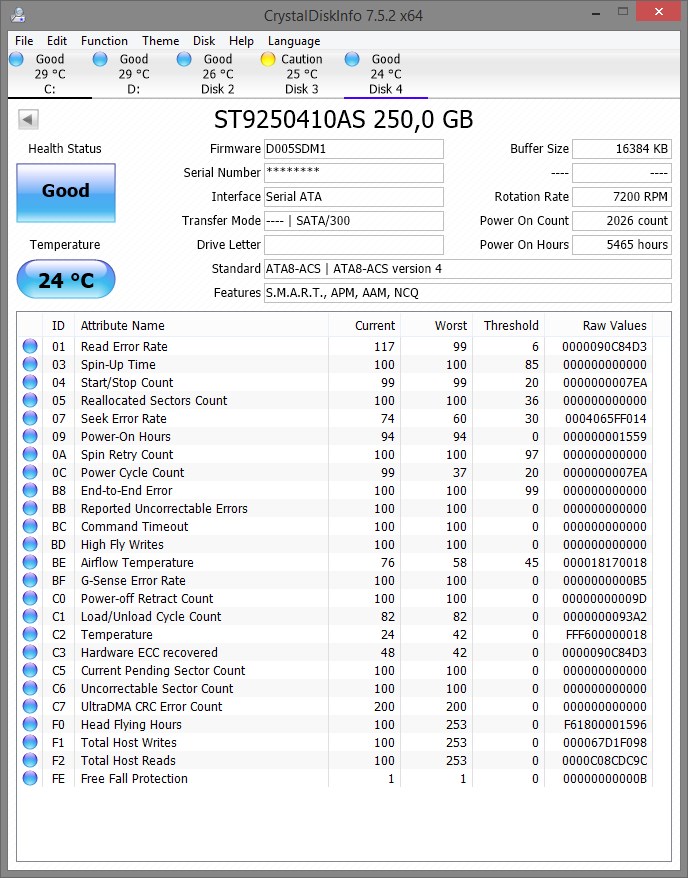This screenshot has width=688, height=878.
Task: Click the Good health status button
Action: click(66, 193)
